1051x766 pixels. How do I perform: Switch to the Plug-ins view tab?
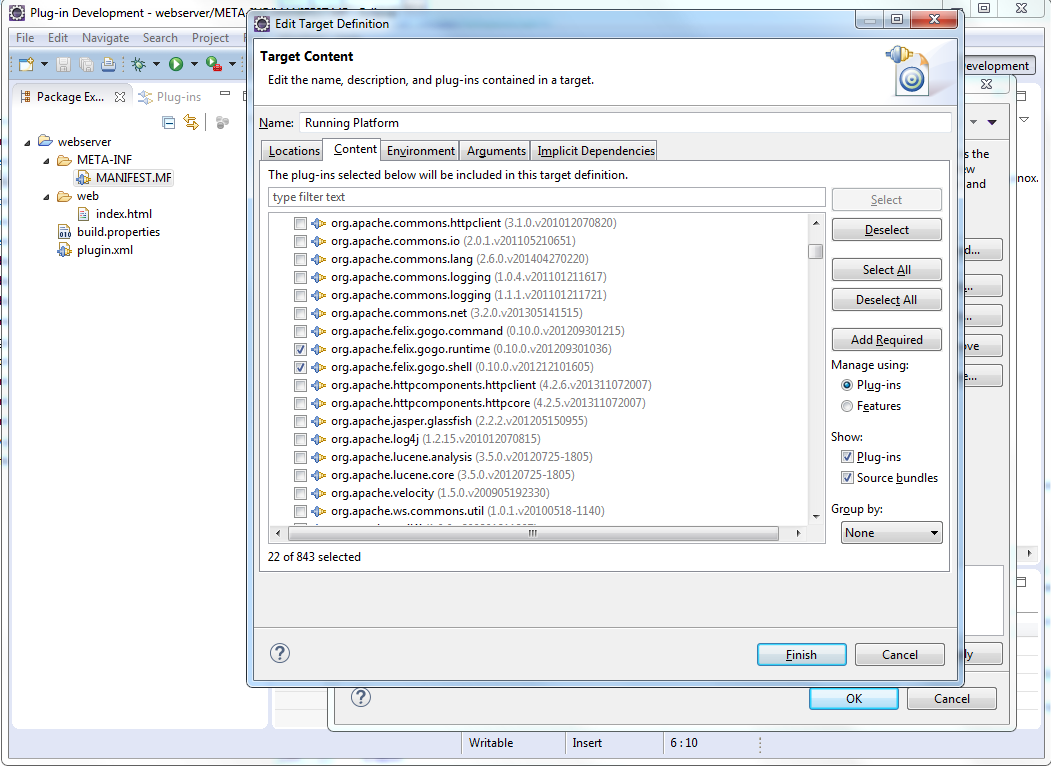170,97
